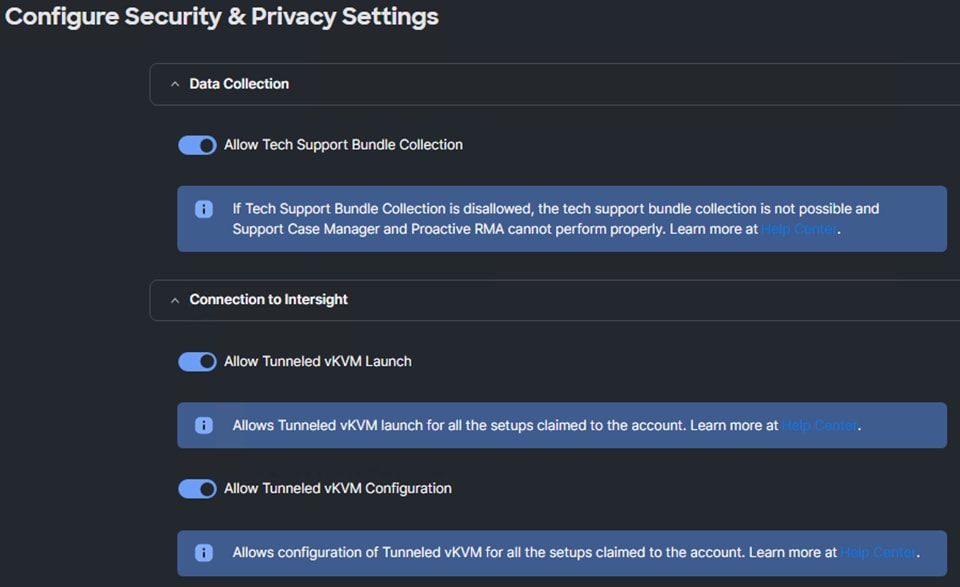Screen dimensions: 960x587
Task: Click Allow Tunneled vKVM Launch label
Action: (x=318, y=362)
